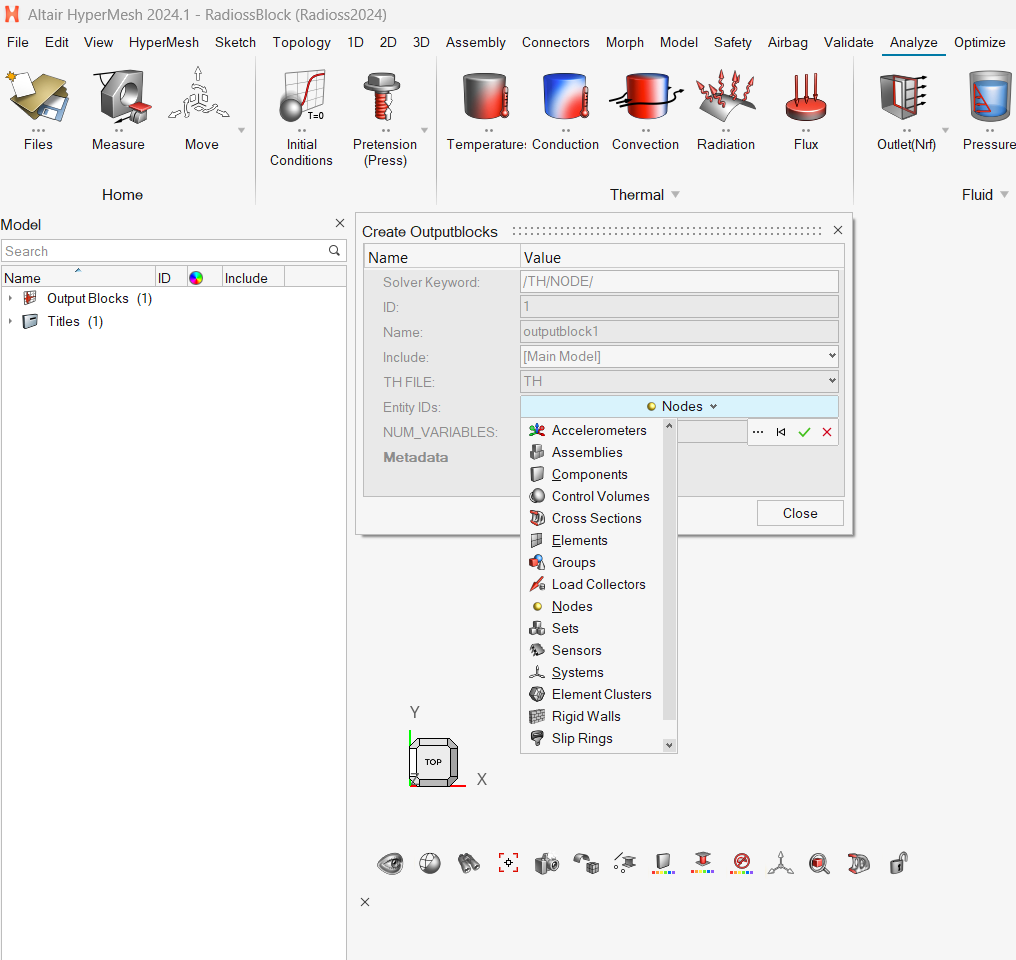Close the Model browser panel
1016x960 pixels.
pyautogui.click(x=340, y=223)
